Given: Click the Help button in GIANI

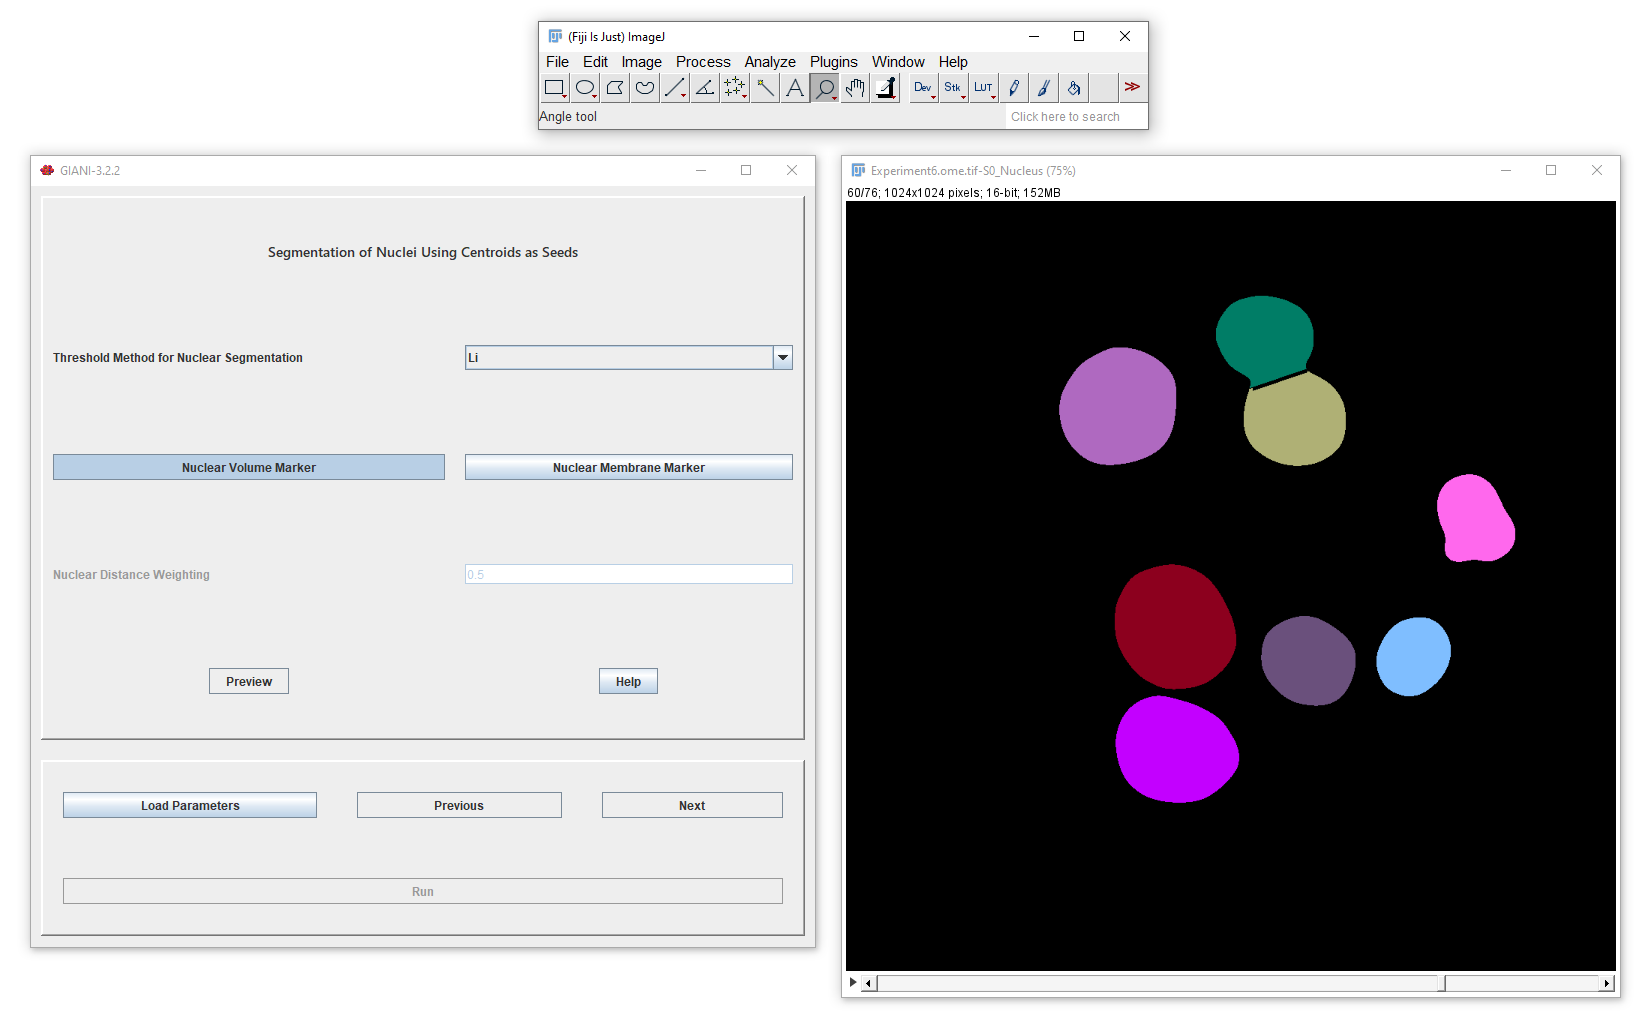Looking at the screenshot, I should click(628, 681).
